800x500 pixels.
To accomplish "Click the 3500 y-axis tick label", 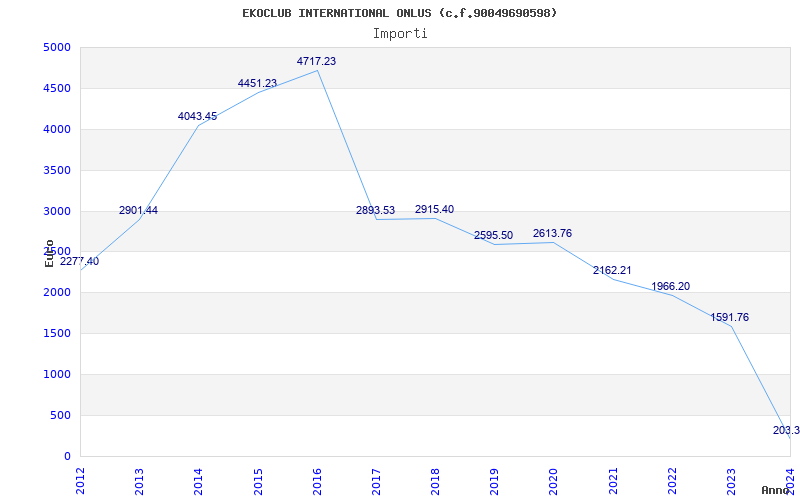I will click(57, 170).
